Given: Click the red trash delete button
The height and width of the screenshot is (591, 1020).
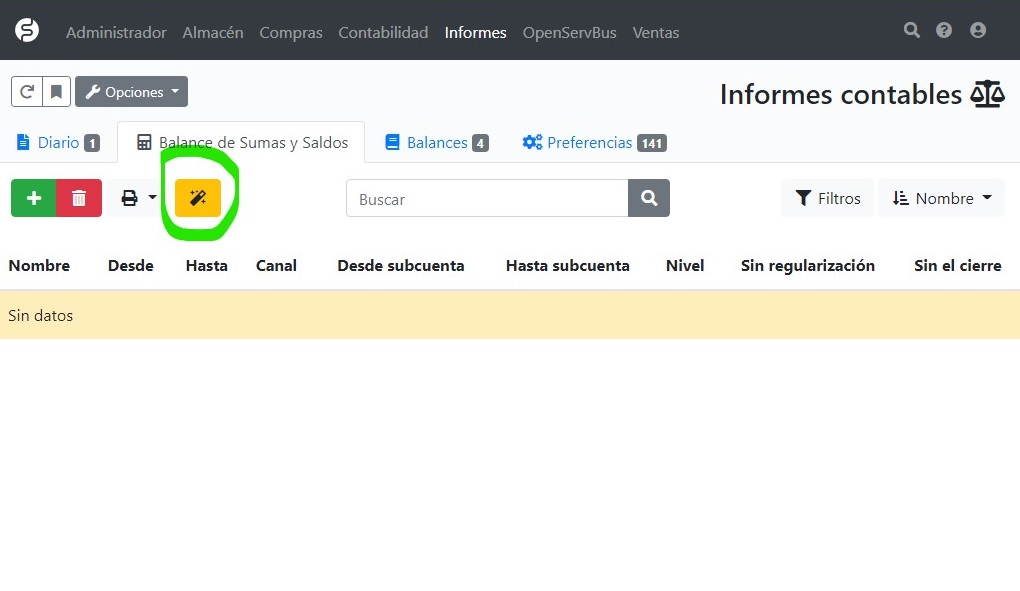Looking at the screenshot, I should 79,198.
